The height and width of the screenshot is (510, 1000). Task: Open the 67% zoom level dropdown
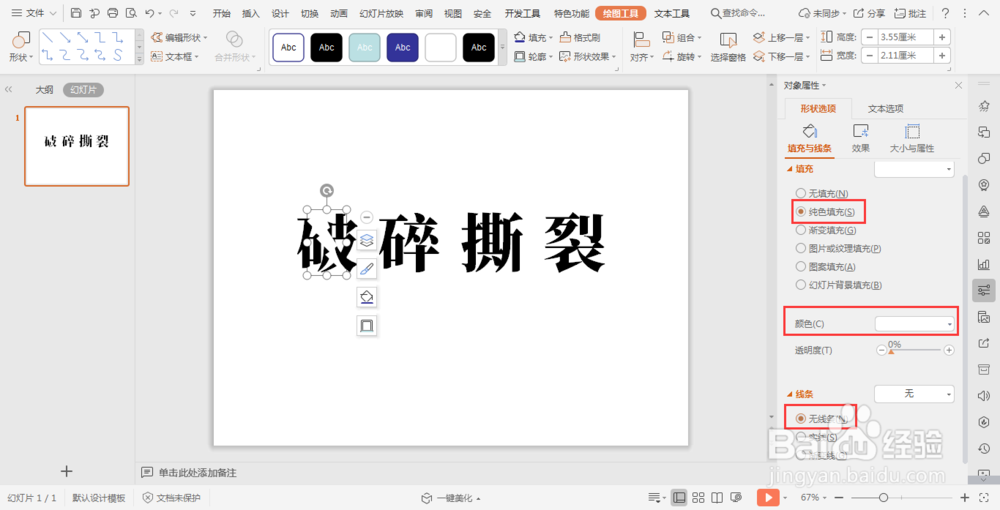814,497
